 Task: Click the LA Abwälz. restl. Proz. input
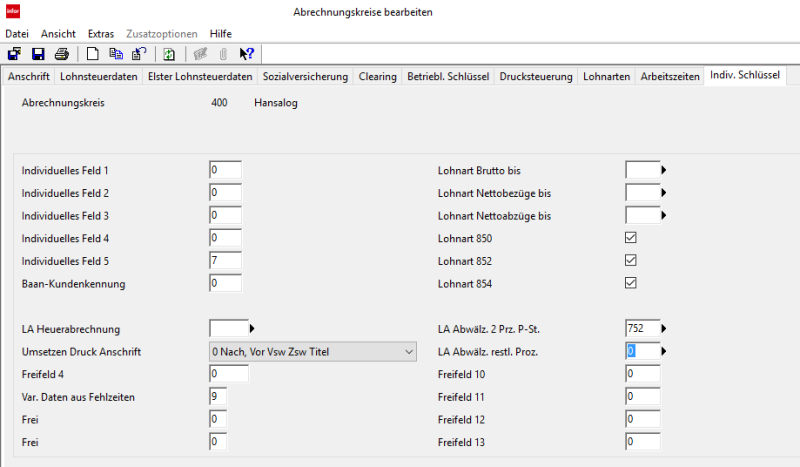pyautogui.click(x=642, y=351)
